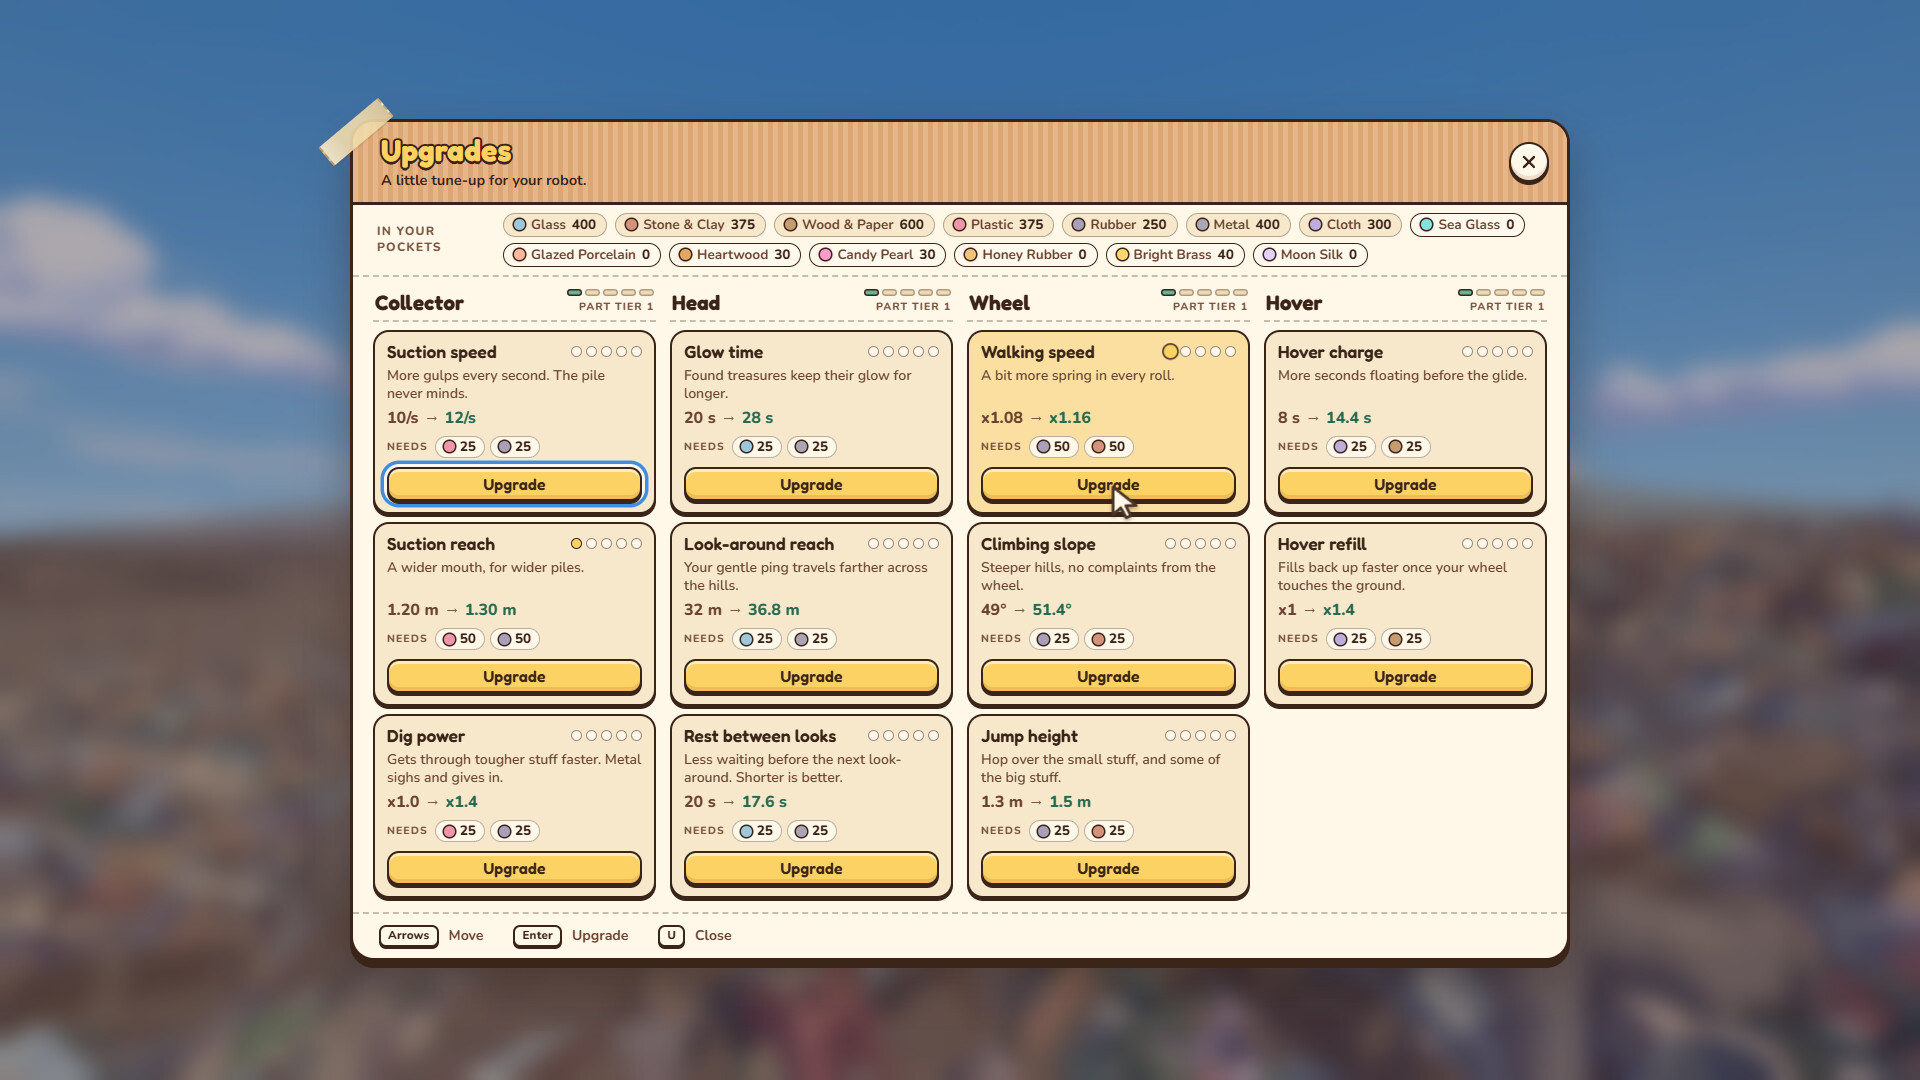Click the Enter key hint
Screen dimensions: 1920x1080
click(x=537, y=935)
